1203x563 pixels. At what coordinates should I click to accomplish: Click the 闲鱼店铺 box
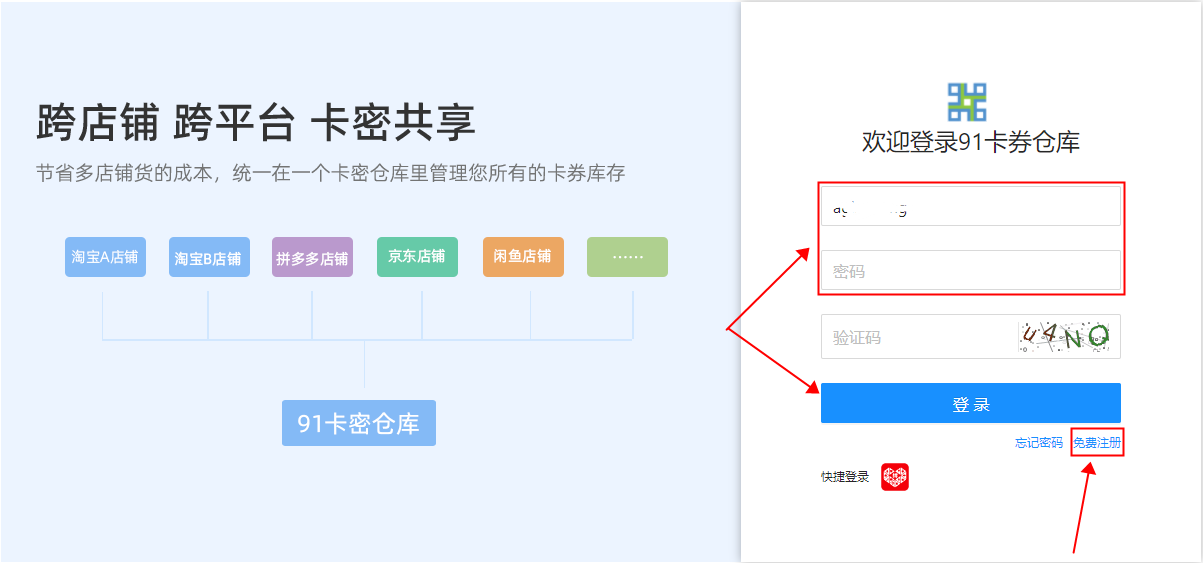tap(523, 257)
